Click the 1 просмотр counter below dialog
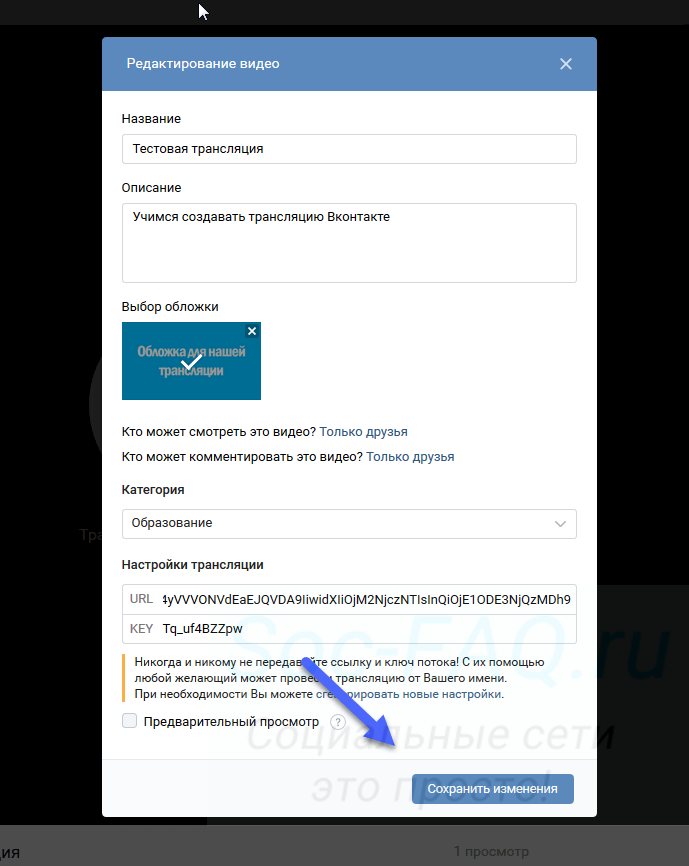This screenshot has height=866, width=689. (491, 852)
